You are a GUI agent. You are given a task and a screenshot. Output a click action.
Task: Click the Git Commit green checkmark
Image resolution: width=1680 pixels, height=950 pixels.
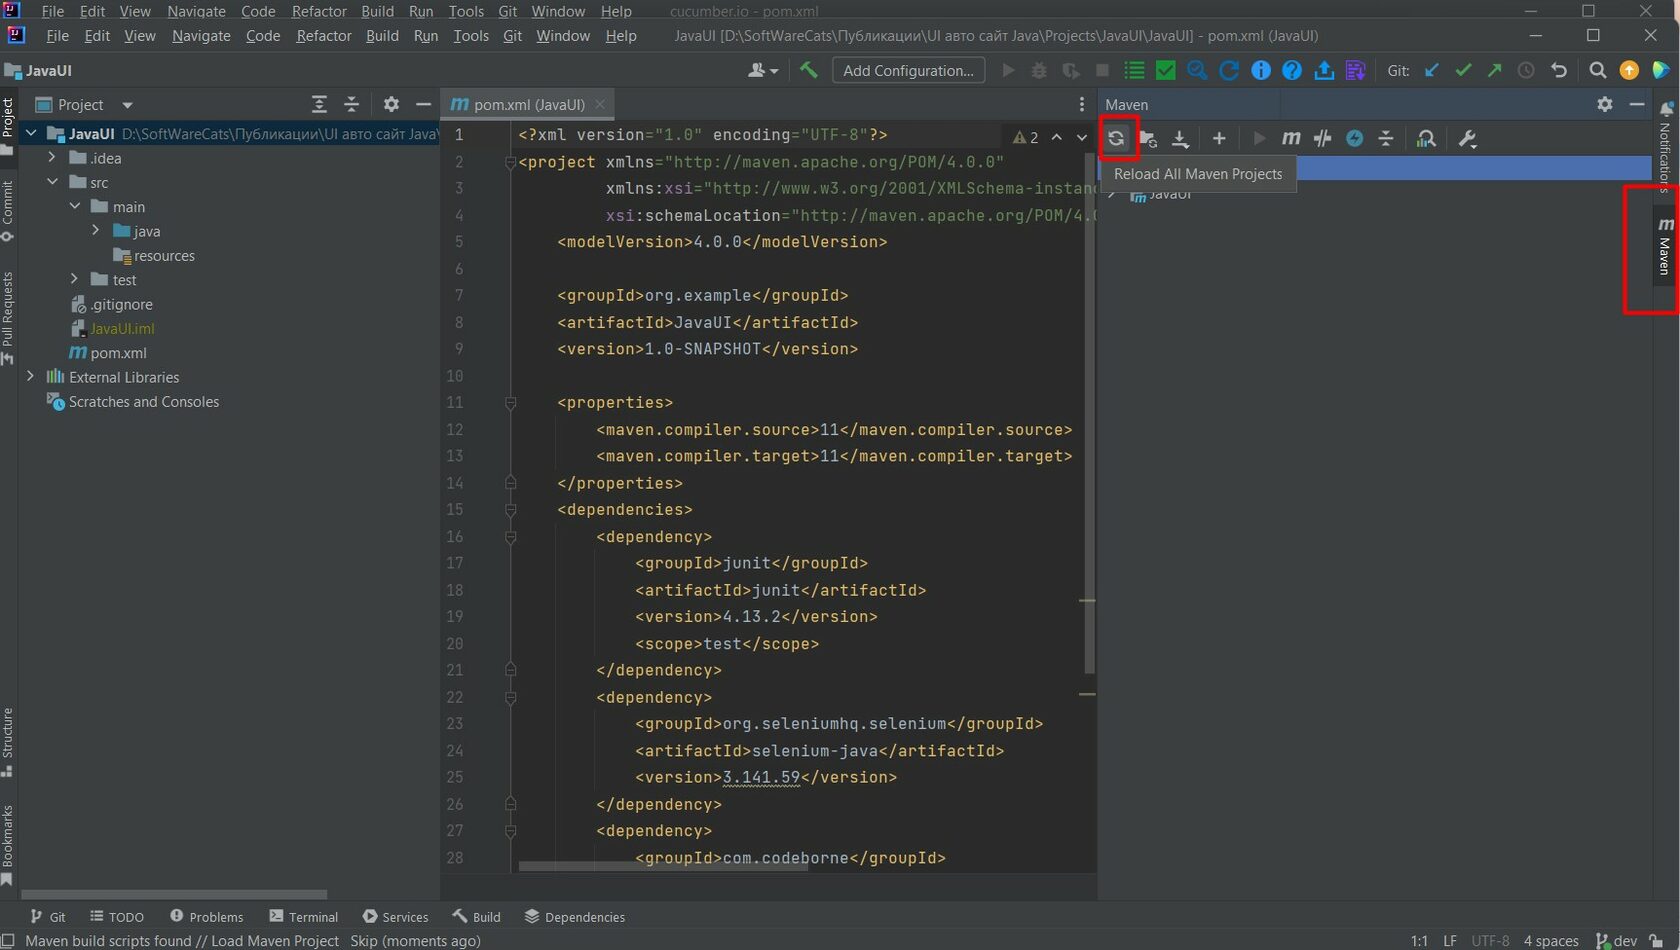pos(1463,70)
